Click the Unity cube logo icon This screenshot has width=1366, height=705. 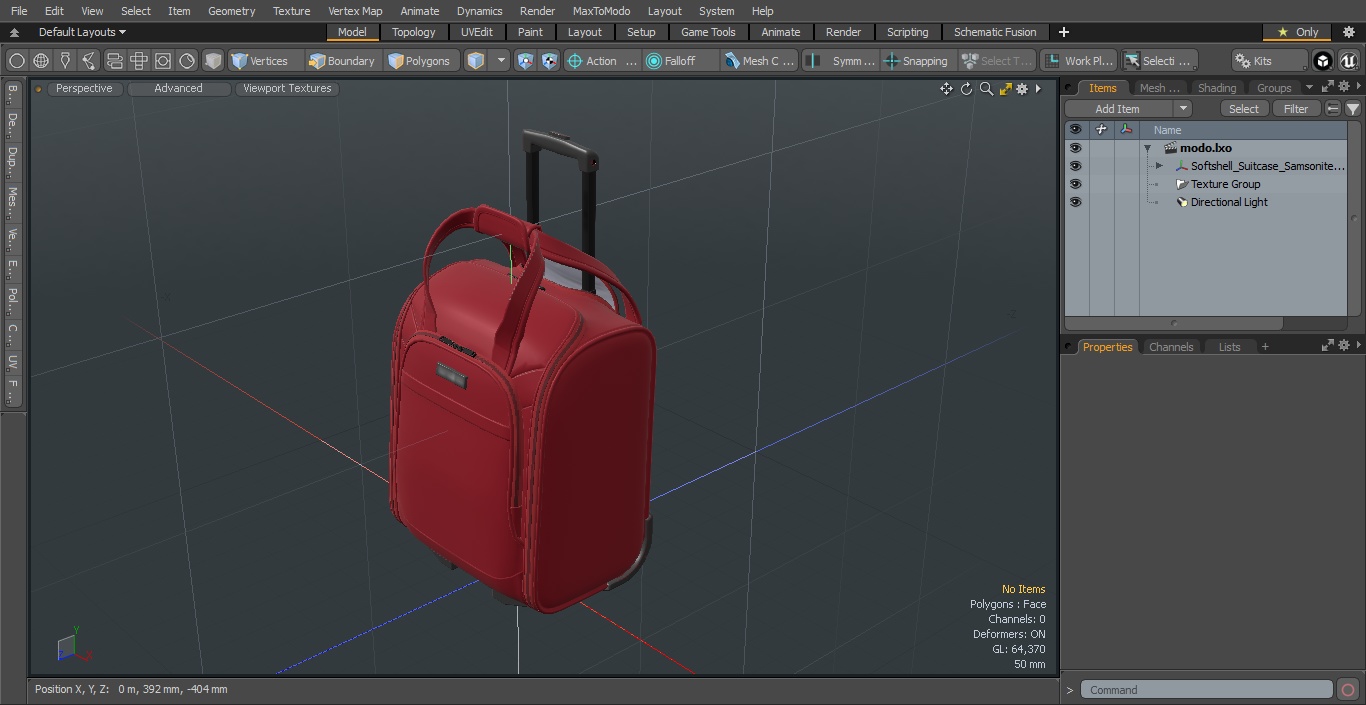(1323, 61)
